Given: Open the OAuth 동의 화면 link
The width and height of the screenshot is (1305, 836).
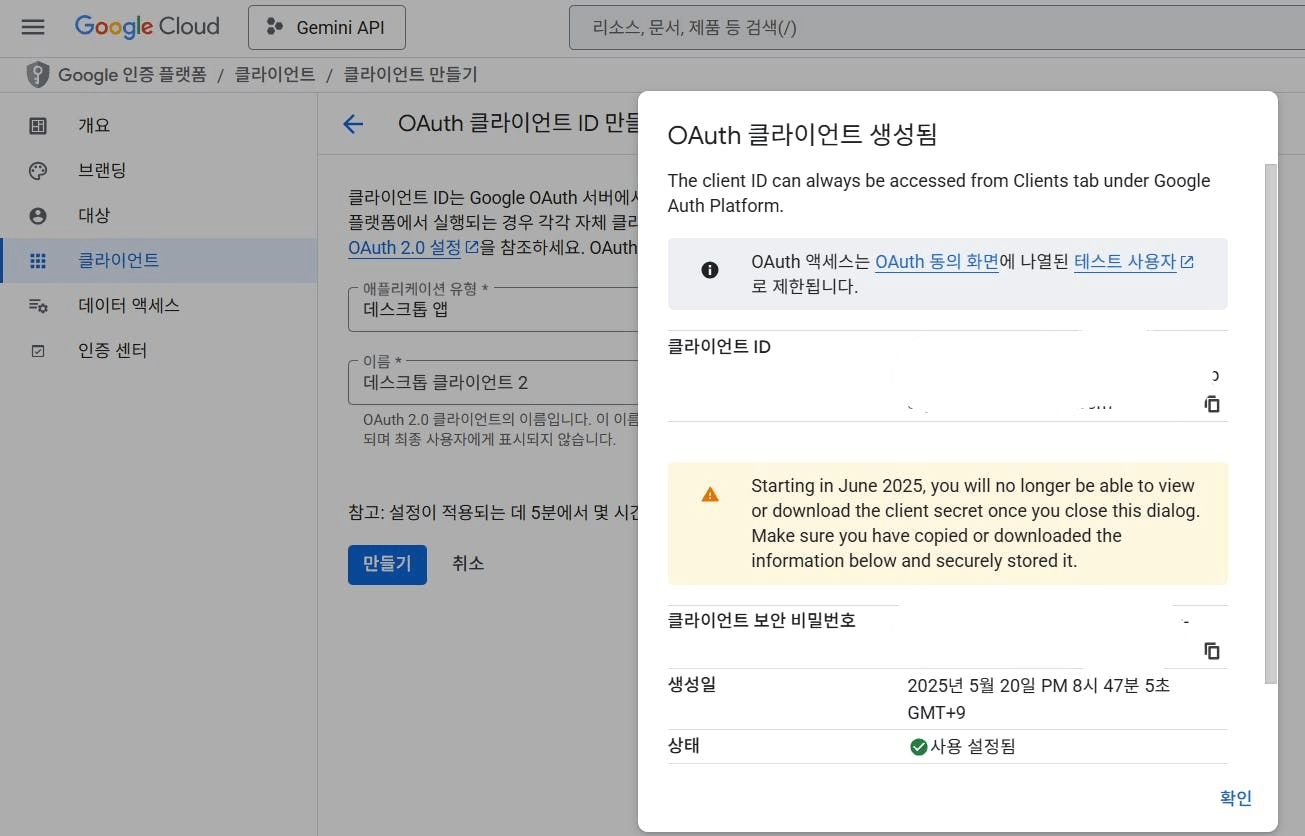Looking at the screenshot, I should click(936, 262).
